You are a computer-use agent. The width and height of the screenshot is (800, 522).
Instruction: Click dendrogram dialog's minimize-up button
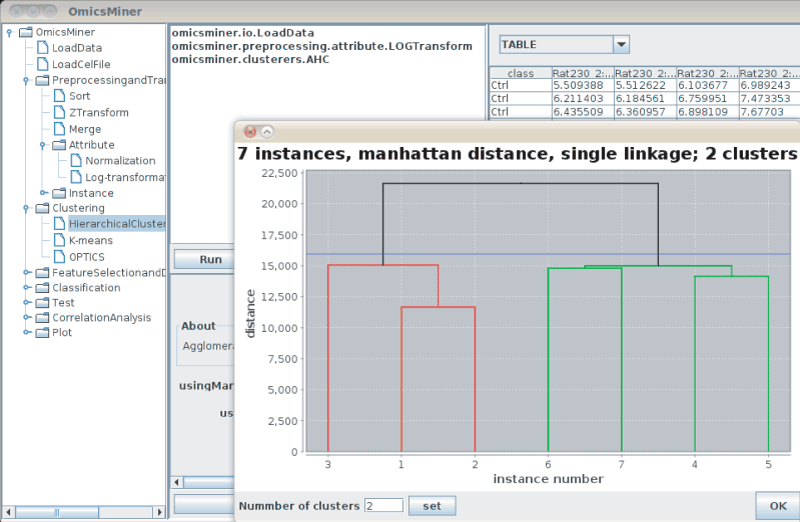coord(267,132)
